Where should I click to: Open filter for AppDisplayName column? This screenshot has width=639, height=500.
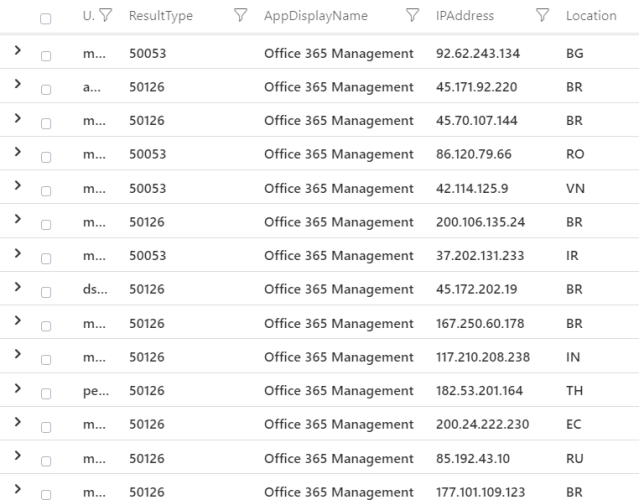tap(412, 16)
